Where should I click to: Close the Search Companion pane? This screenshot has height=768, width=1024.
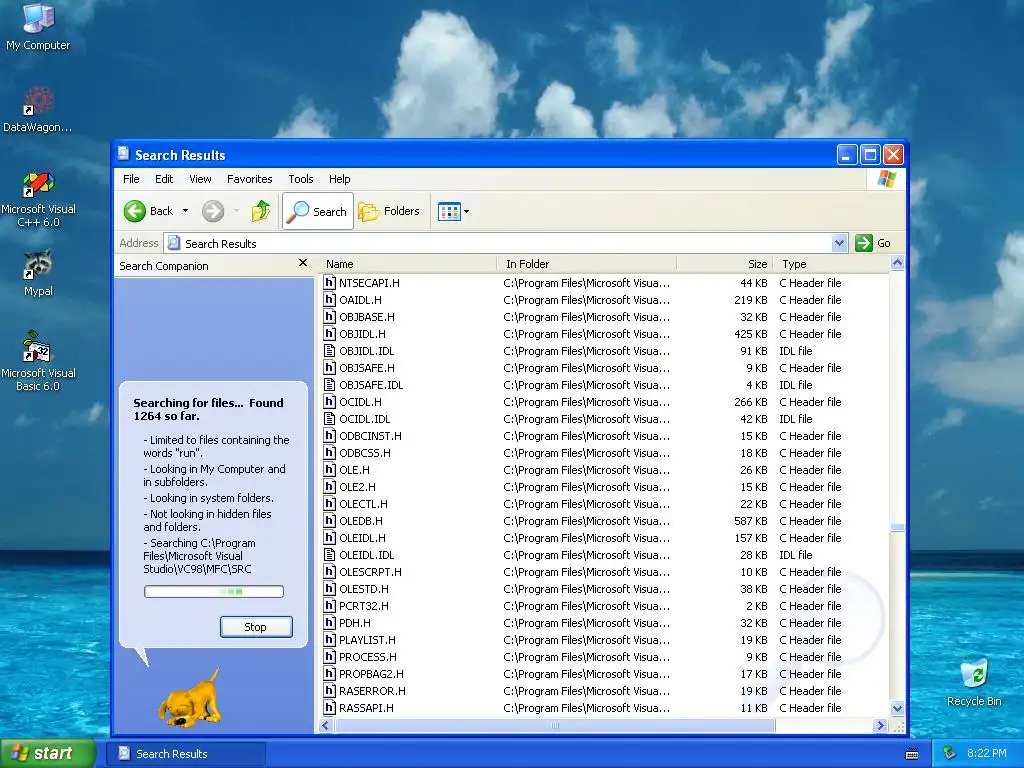(x=302, y=263)
